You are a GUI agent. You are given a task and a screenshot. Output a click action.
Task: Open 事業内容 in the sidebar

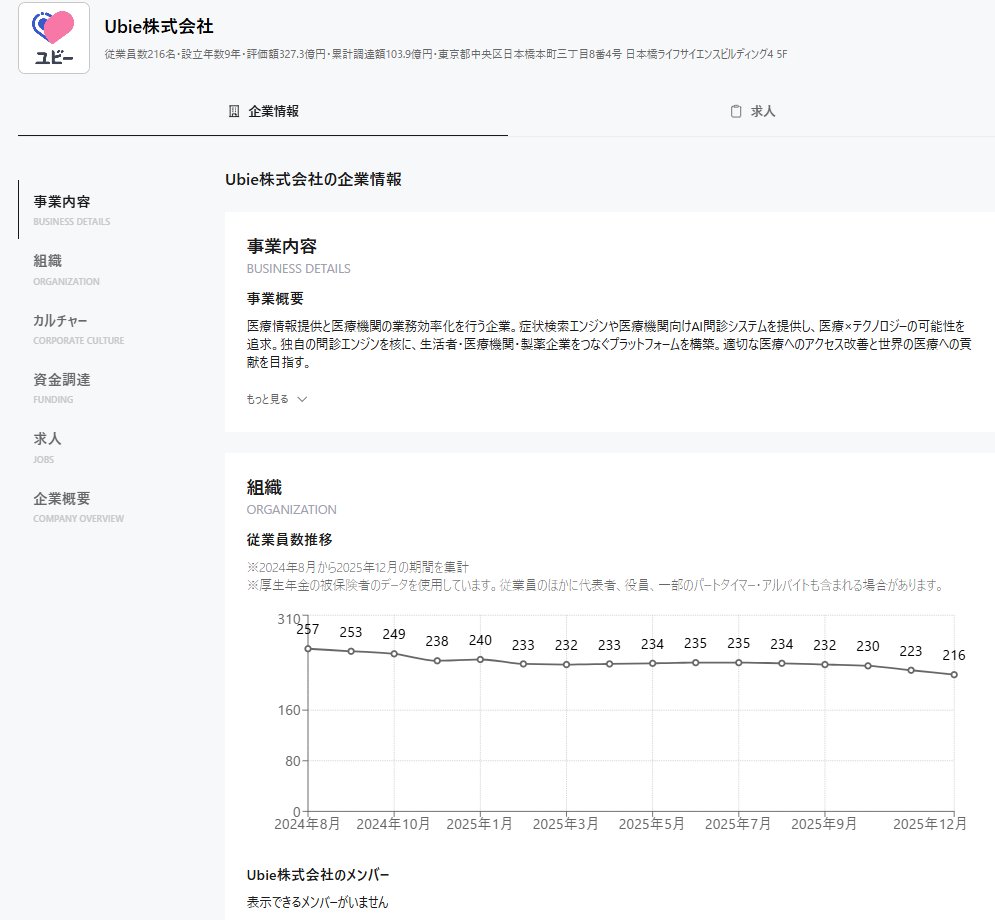tap(71, 209)
